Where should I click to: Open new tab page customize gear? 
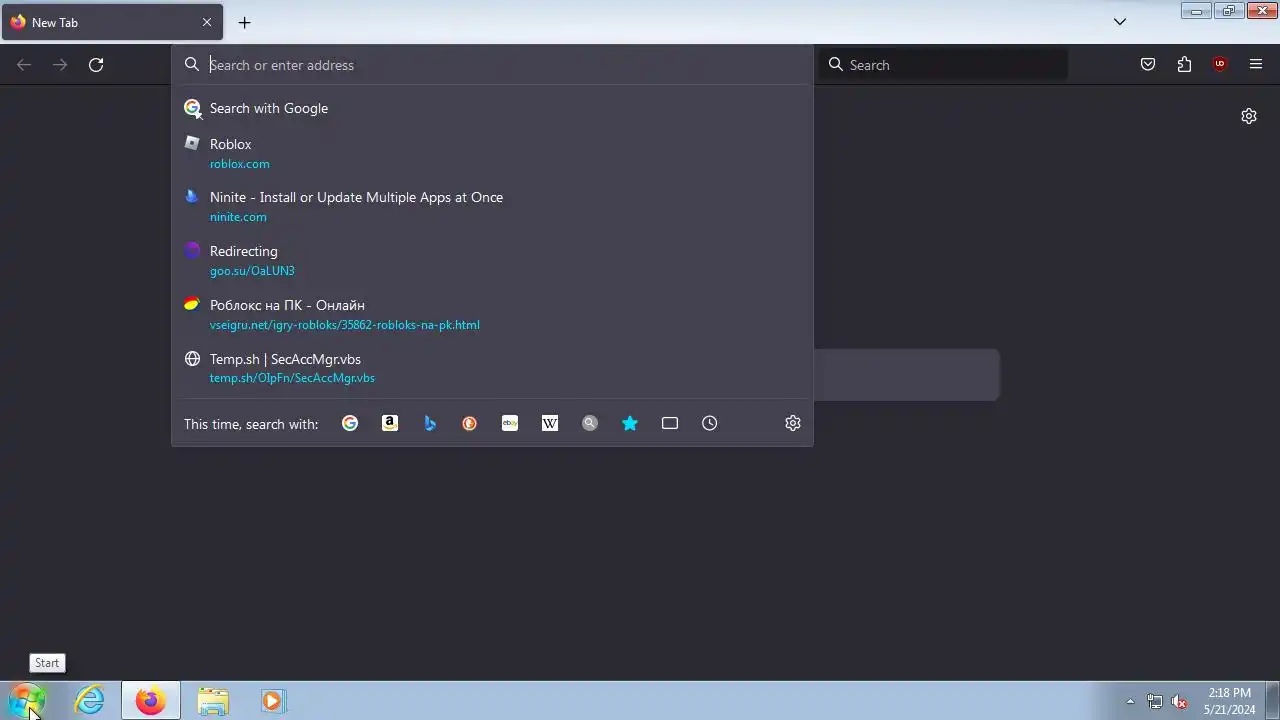click(x=1249, y=116)
